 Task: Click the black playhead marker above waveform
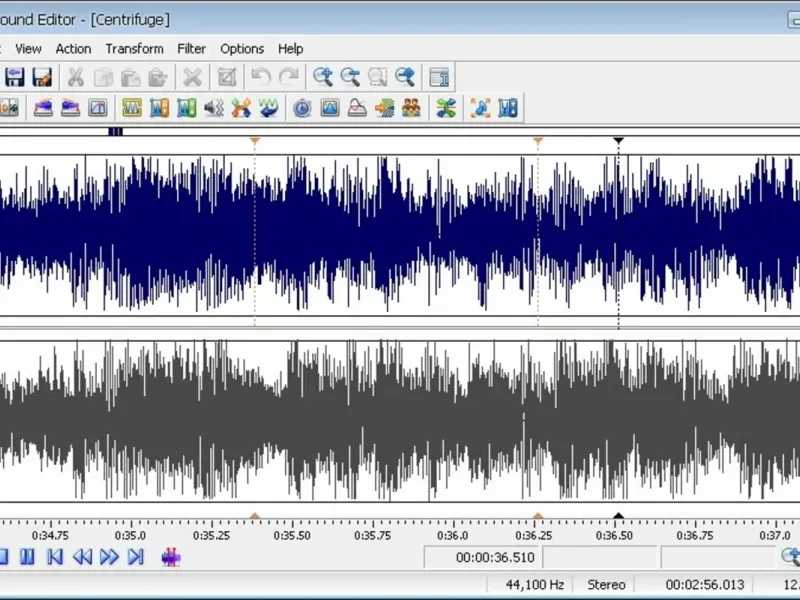(x=618, y=141)
